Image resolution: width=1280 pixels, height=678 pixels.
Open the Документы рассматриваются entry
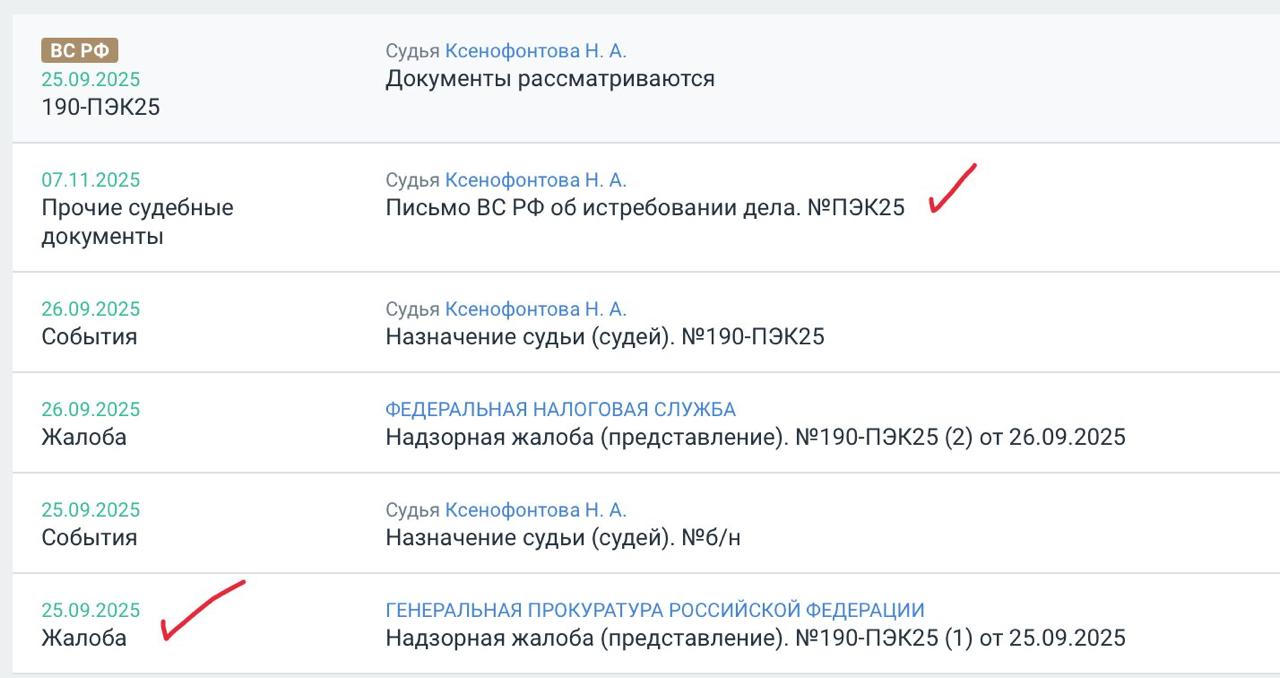click(x=549, y=78)
